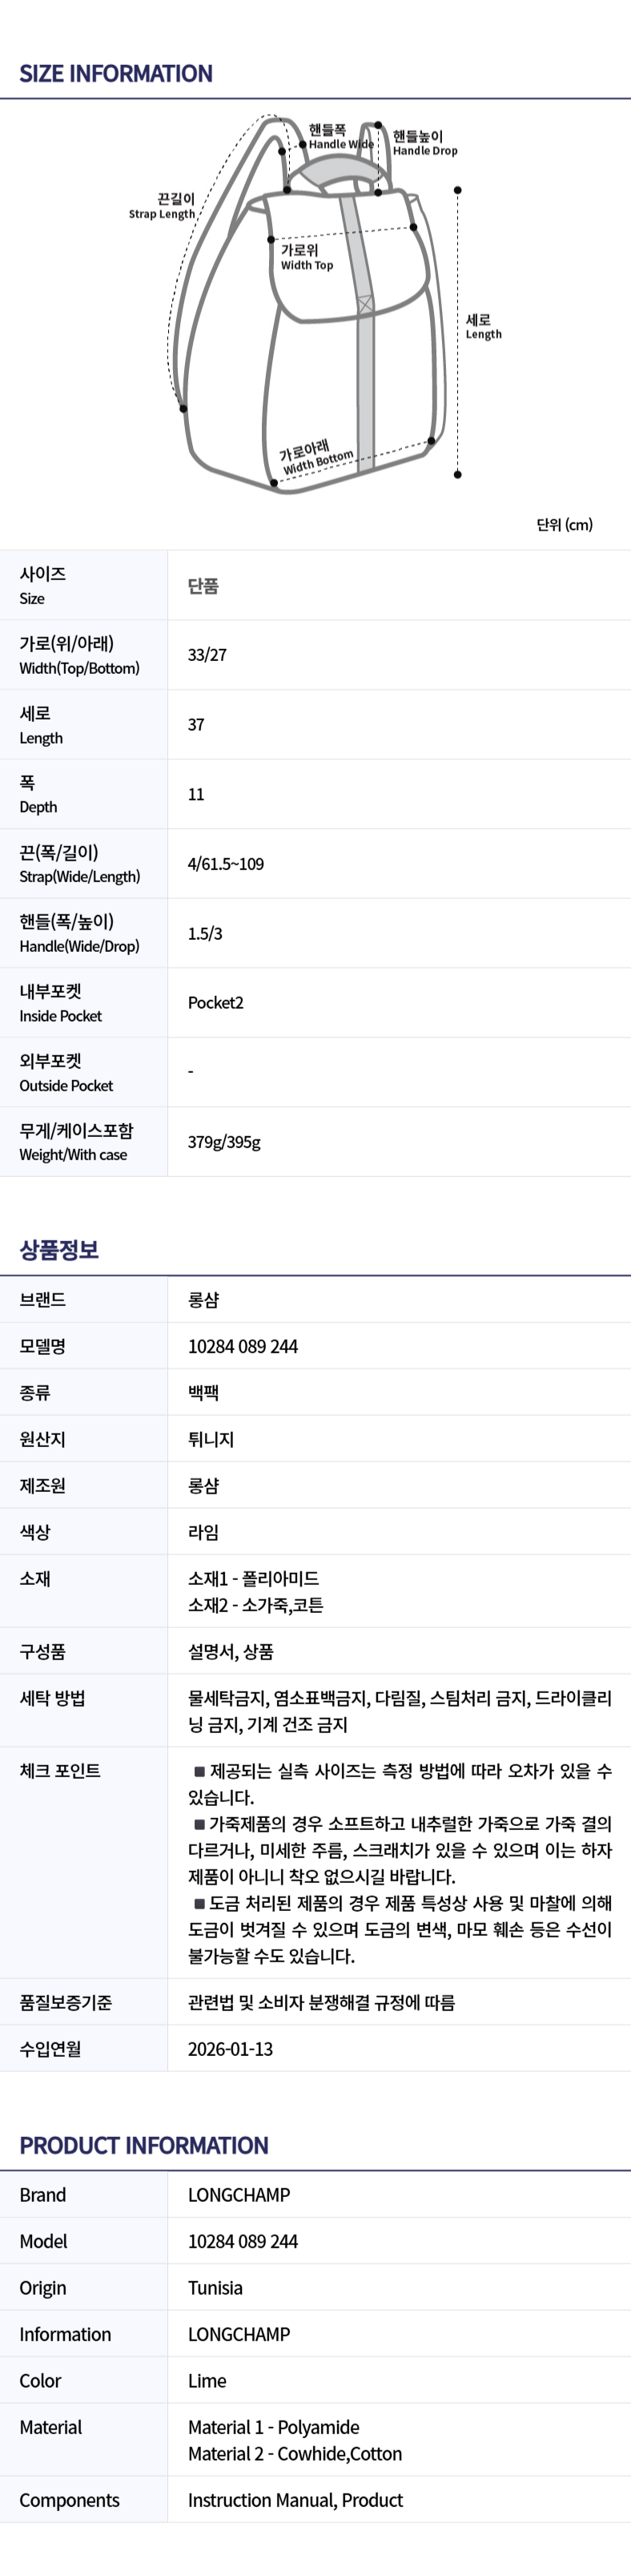This screenshot has width=631, height=2576.
Task: Select the "튀니지" origin value
Action: 211,1440
